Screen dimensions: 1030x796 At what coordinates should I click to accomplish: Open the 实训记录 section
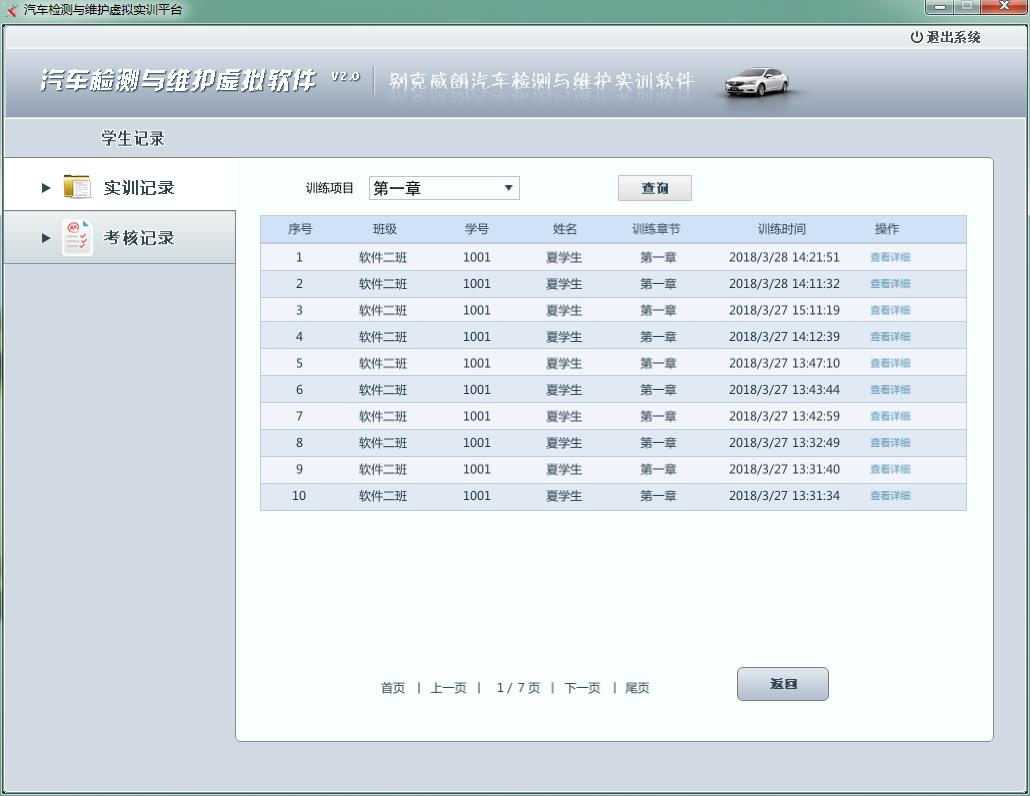pyautogui.click(x=138, y=188)
